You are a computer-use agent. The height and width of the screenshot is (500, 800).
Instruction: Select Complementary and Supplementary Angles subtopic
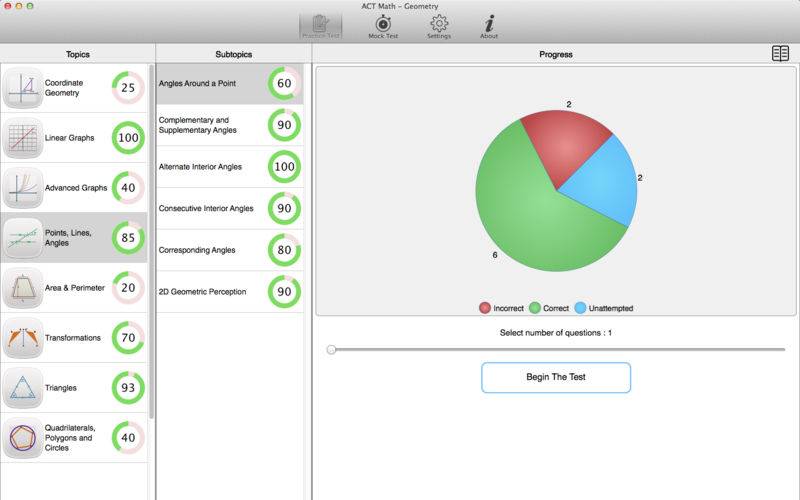tap(230, 126)
